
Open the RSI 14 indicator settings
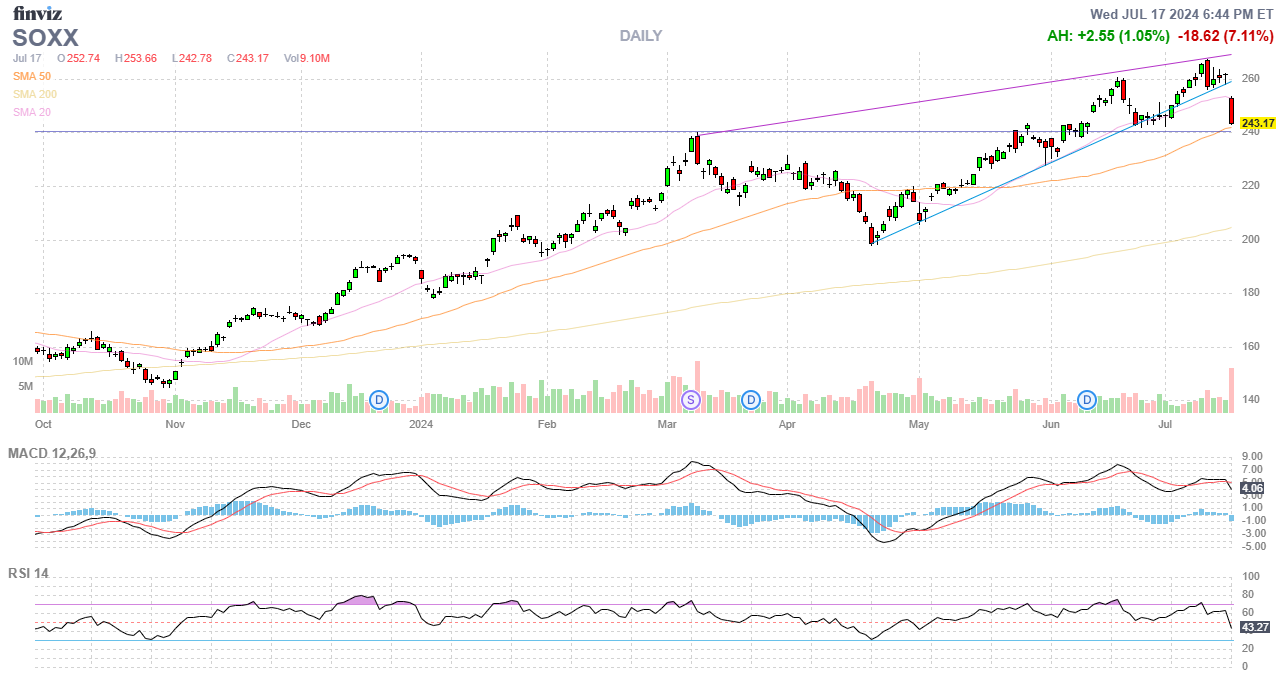28,574
